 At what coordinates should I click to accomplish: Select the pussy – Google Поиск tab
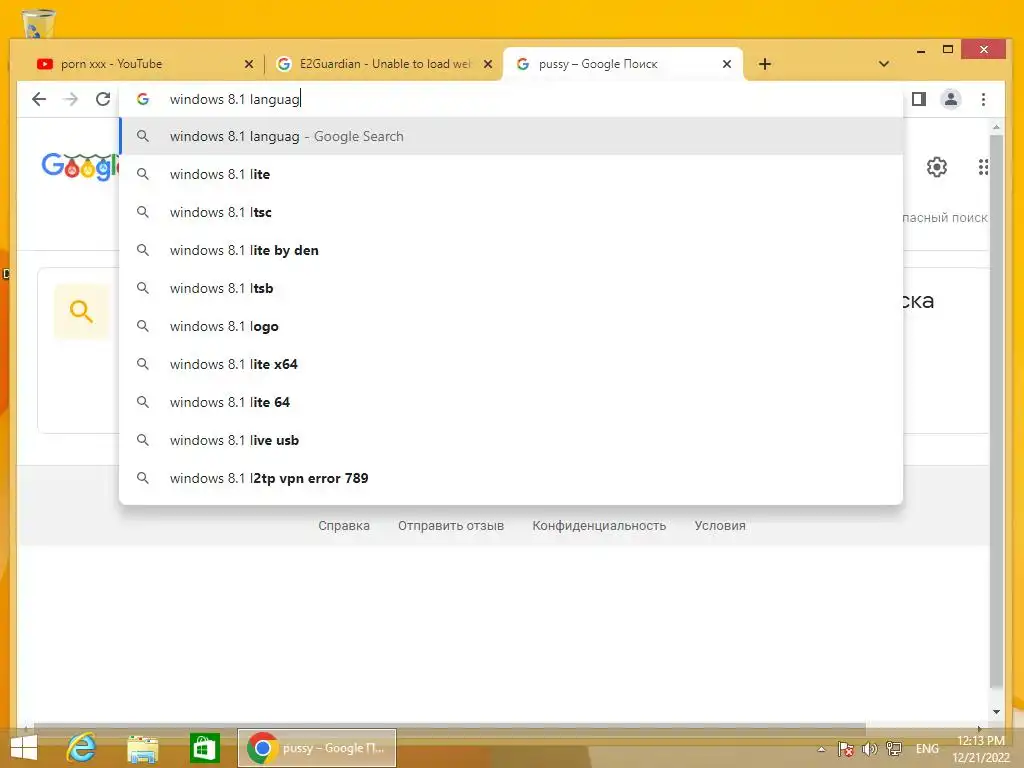[x=622, y=64]
